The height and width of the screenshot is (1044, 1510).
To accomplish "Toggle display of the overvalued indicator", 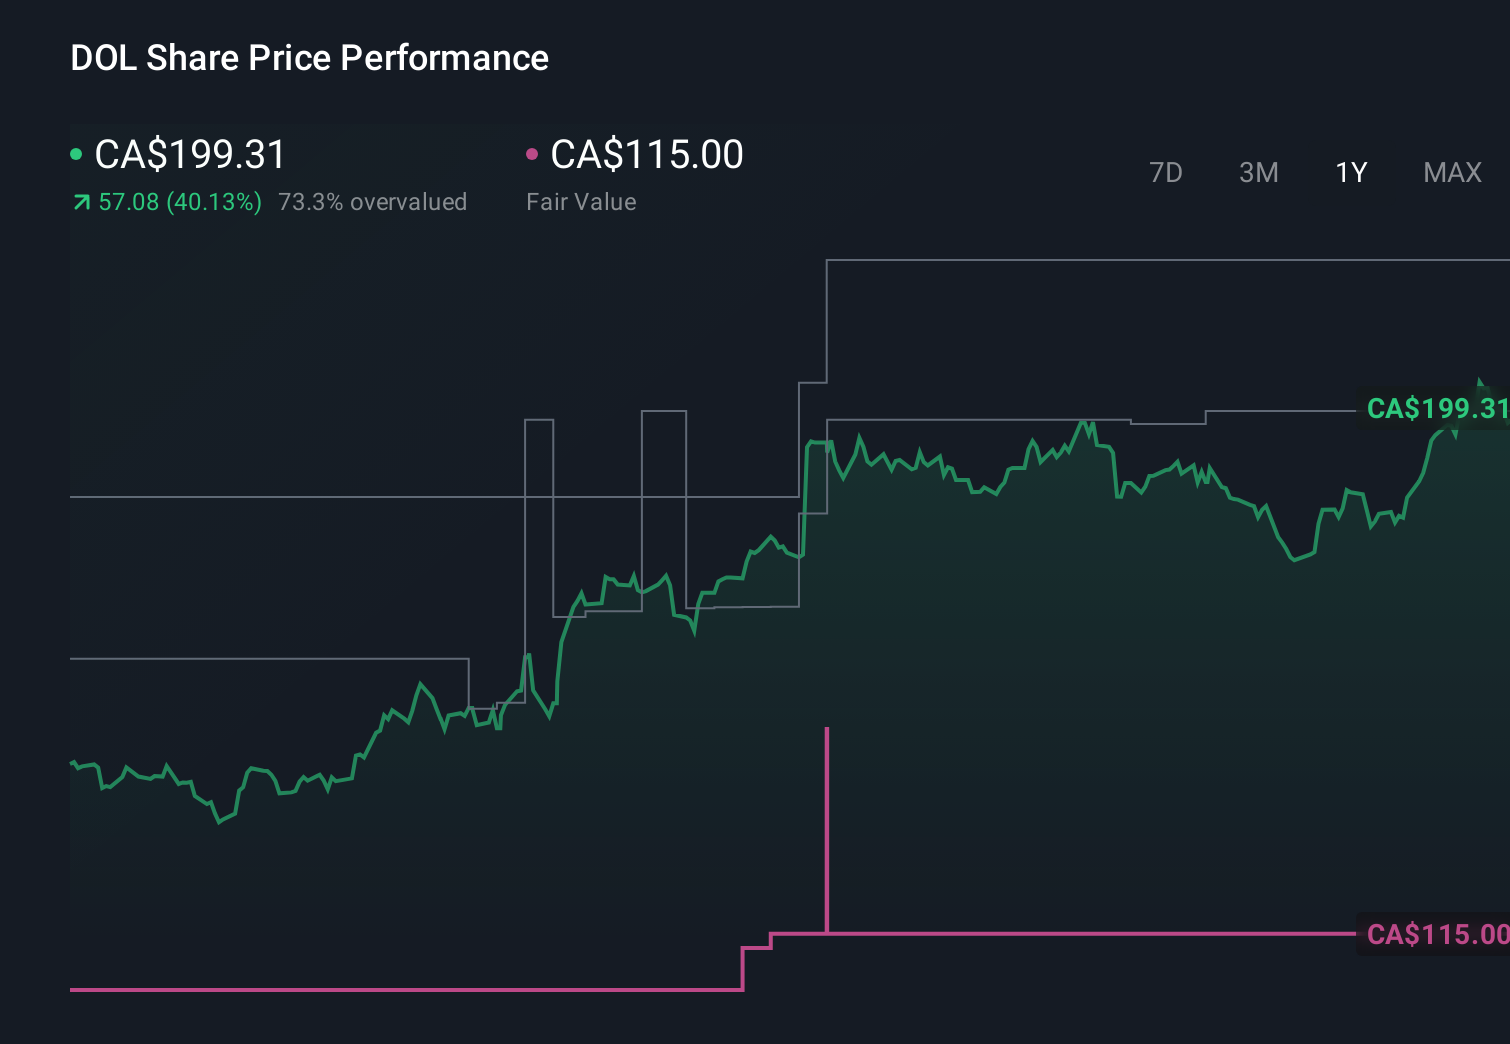I will (x=373, y=201).
